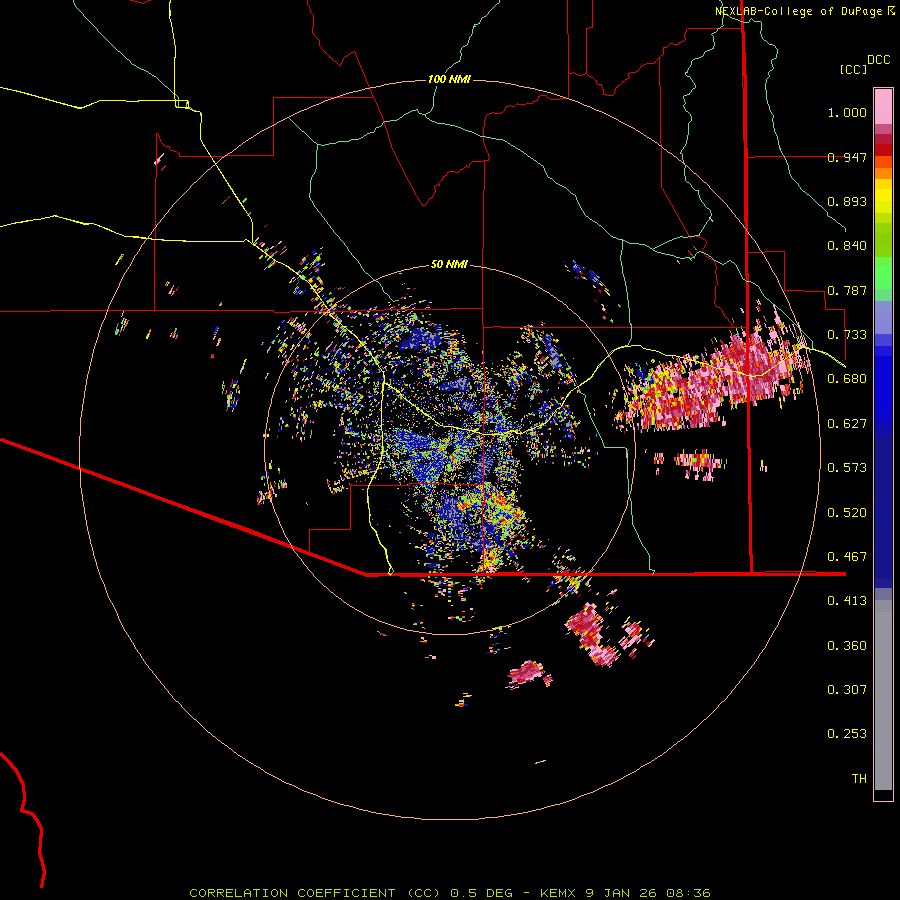This screenshot has height=900, width=900.
Task: Click the 0.947 scale value
Action: [847, 157]
